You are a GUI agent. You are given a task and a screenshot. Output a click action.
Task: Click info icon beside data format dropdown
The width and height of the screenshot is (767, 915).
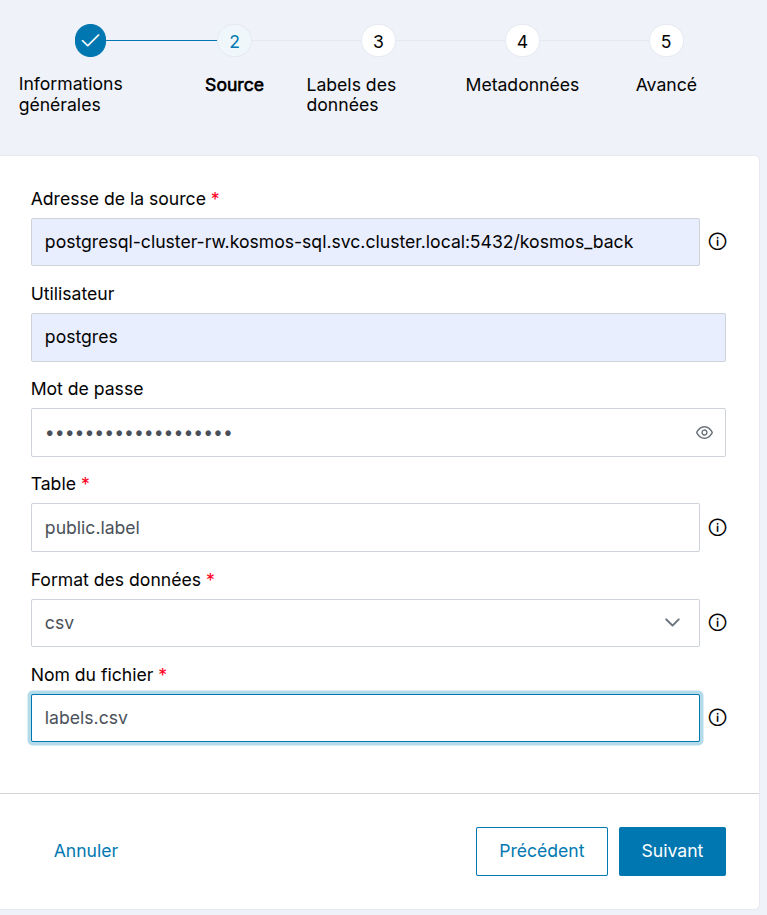(x=717, y=622)
